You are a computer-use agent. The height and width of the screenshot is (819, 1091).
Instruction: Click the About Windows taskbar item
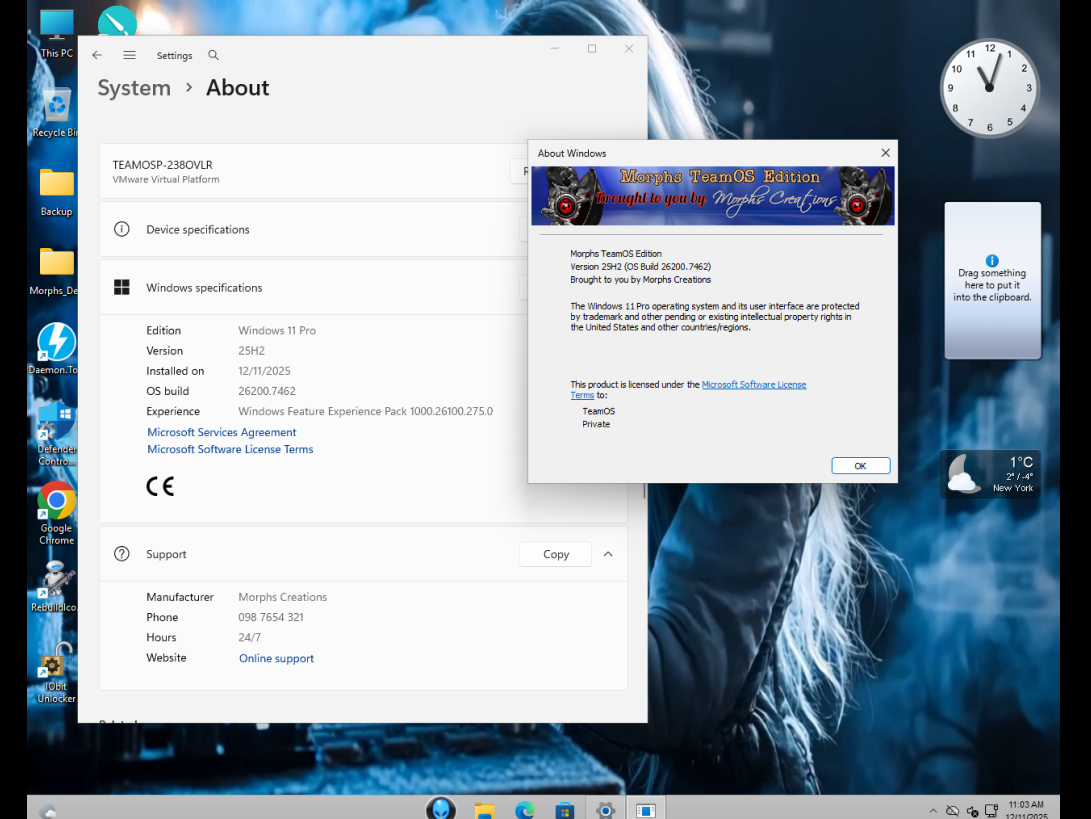646,810
